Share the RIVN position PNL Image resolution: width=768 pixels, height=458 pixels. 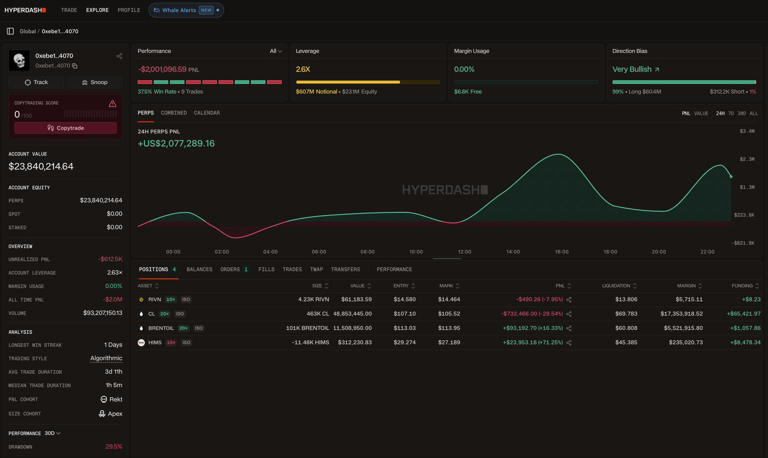(569, 299)
